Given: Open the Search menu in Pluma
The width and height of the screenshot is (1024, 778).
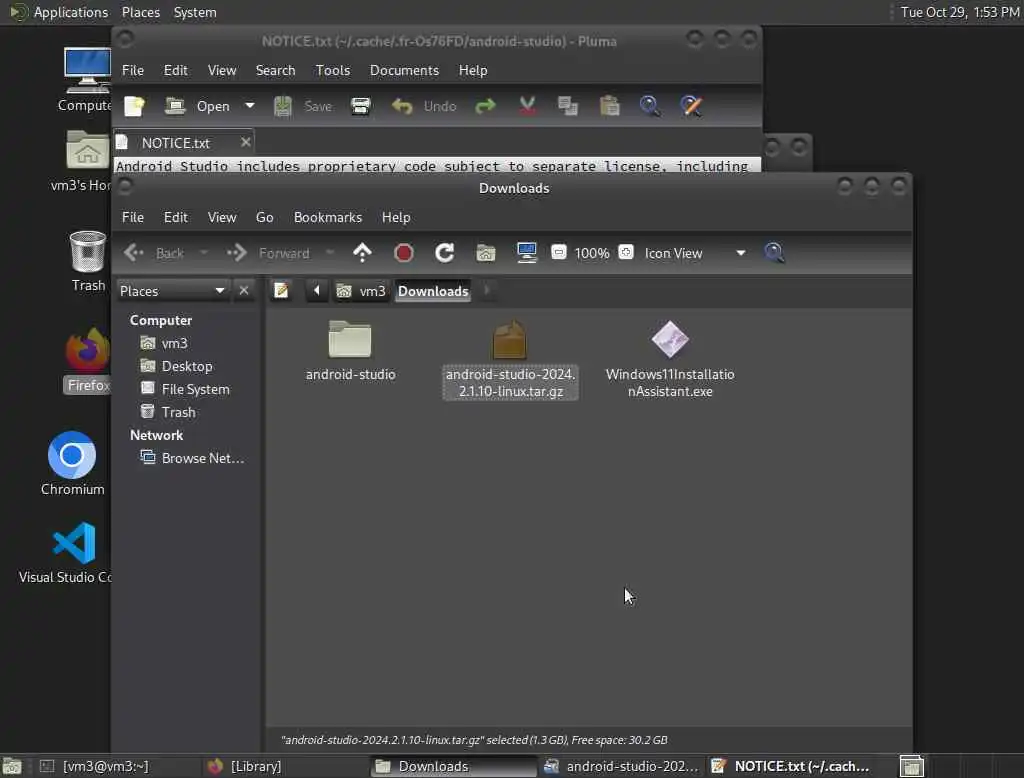Looking at the screenshot, I should click(x=275, y=70).
